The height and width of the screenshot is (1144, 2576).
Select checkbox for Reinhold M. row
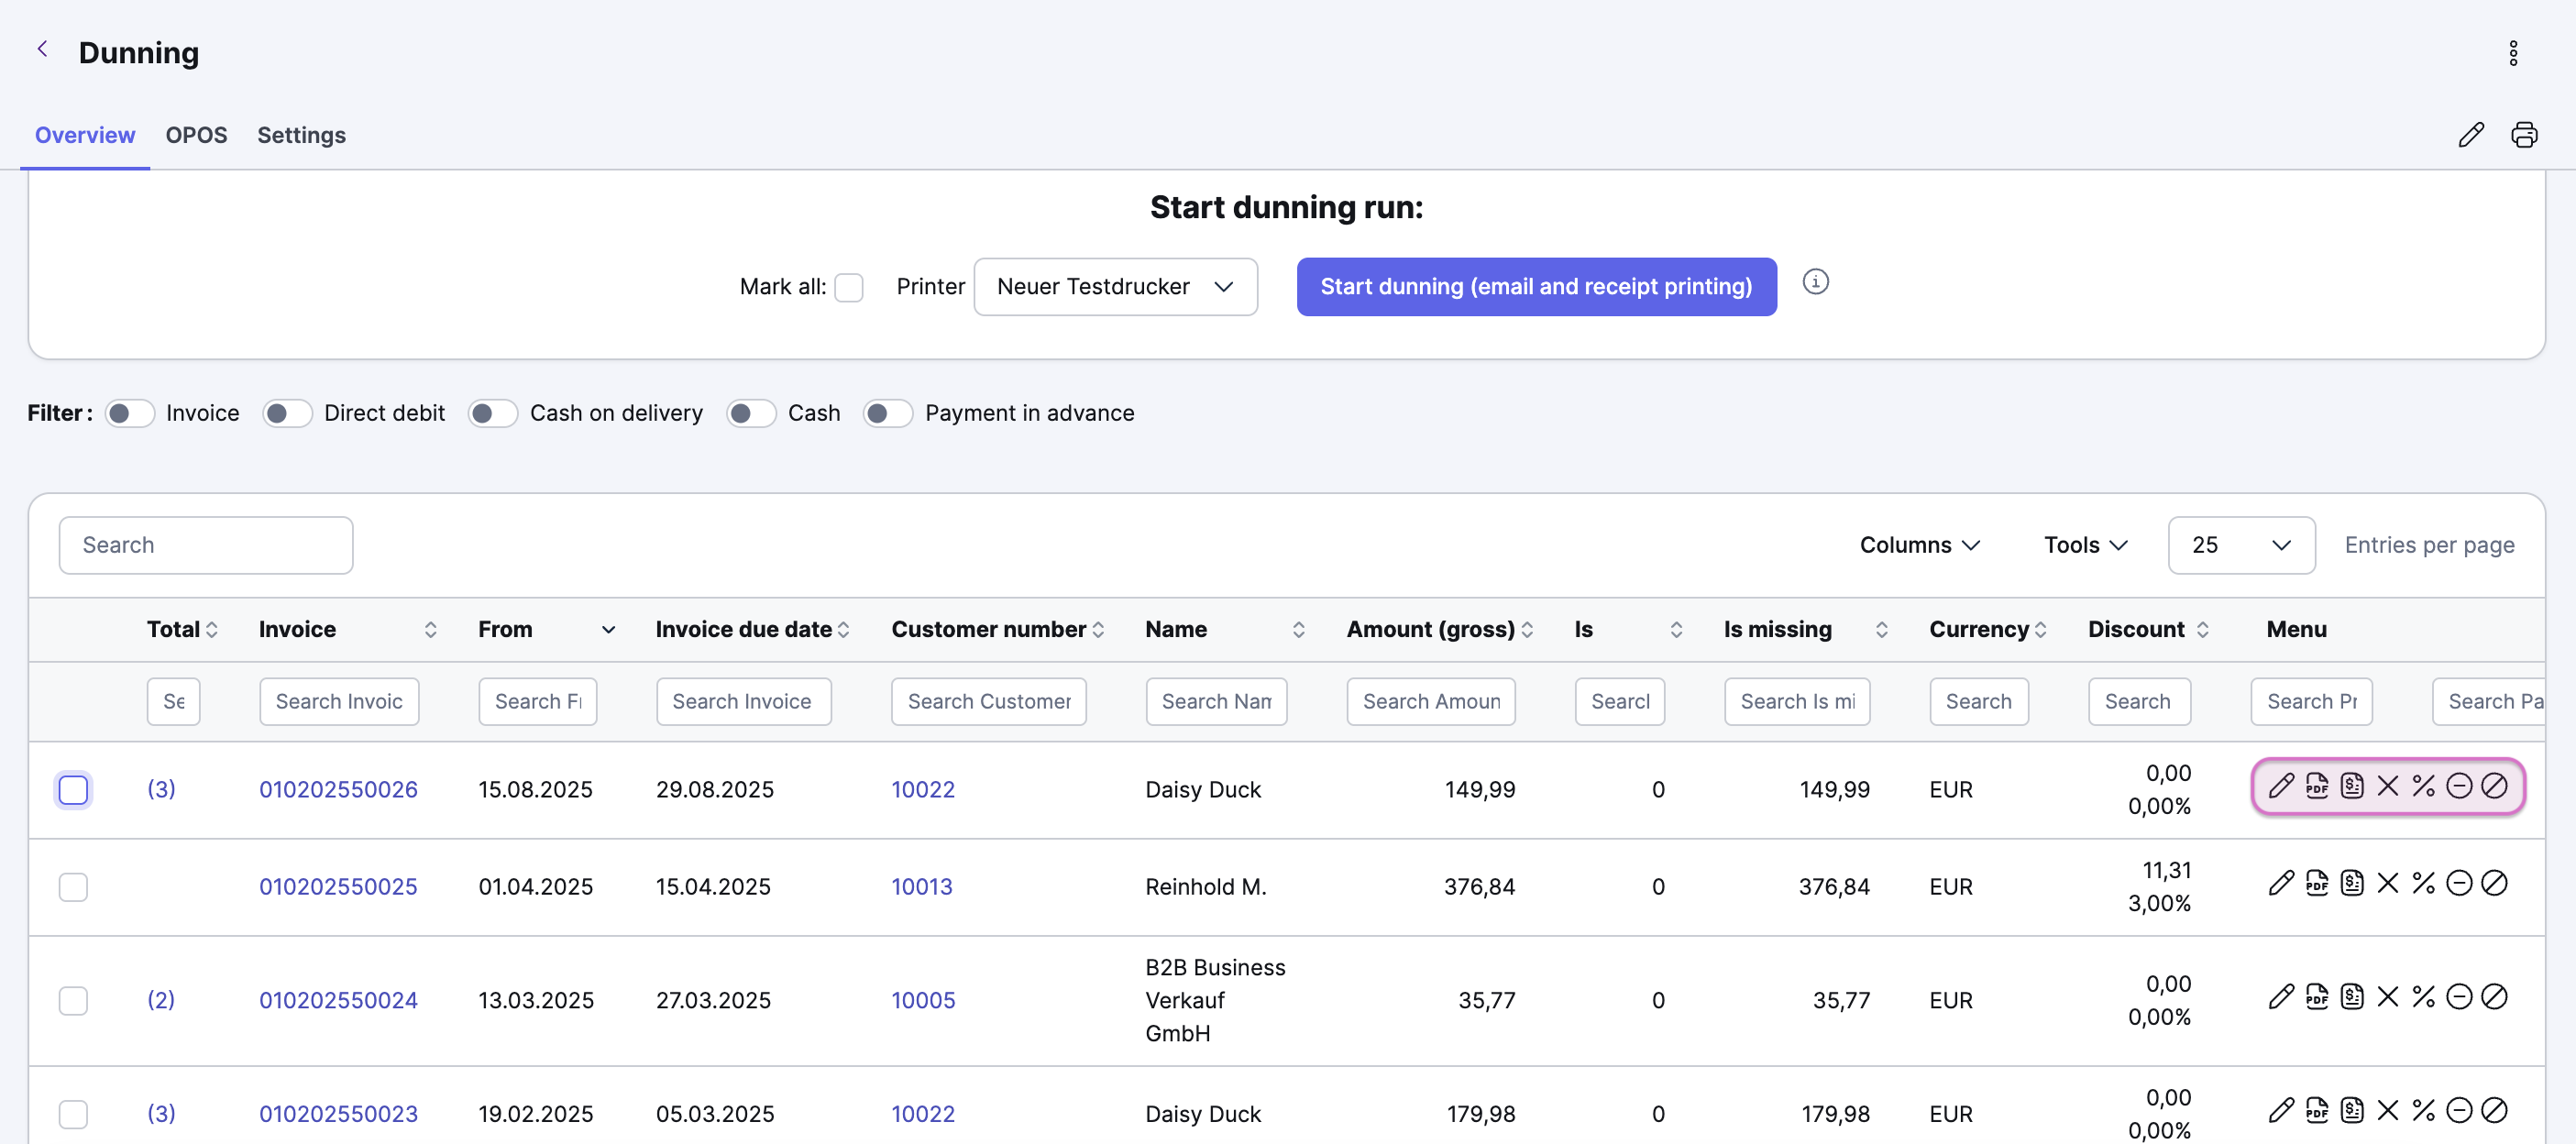coord(73,887)
